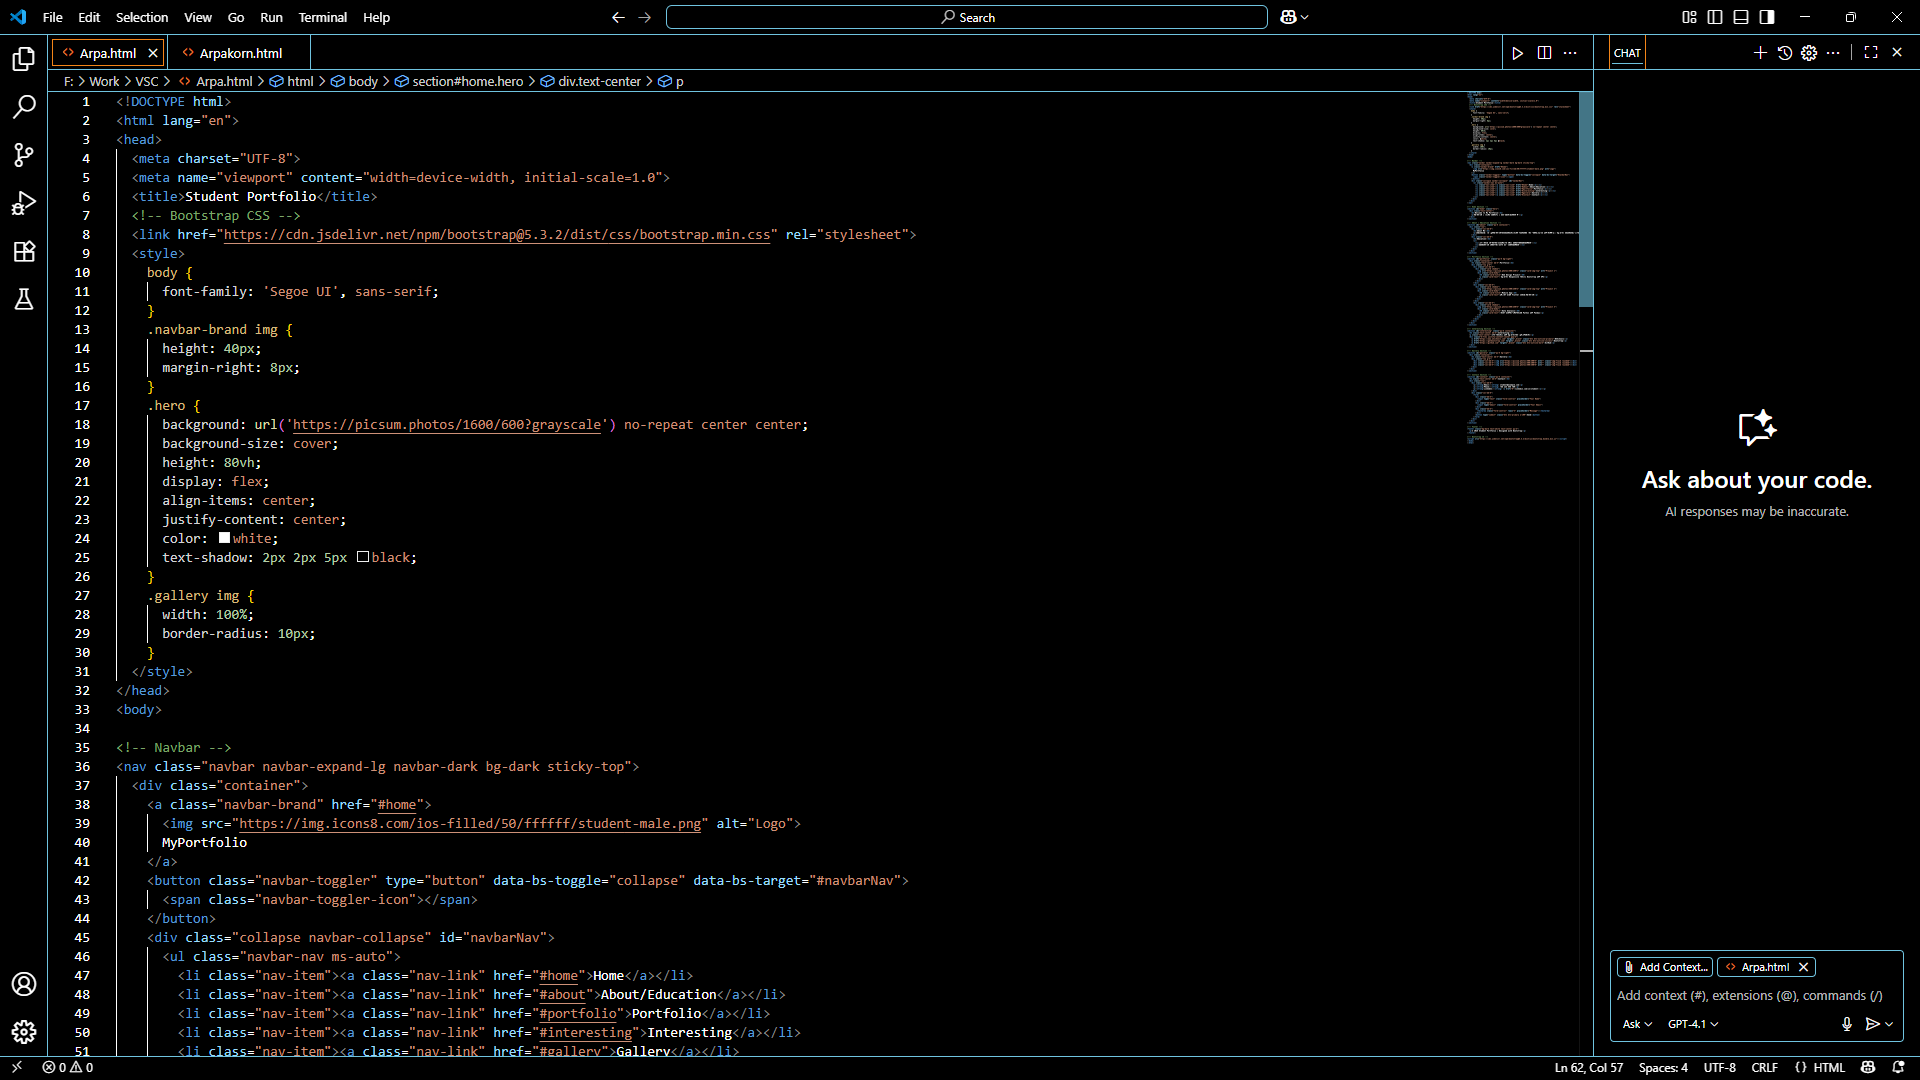The height and width of the screenshot is (1080, 1920).
Task: Open remote window indicator in status bar
Action: point(17,1067)
